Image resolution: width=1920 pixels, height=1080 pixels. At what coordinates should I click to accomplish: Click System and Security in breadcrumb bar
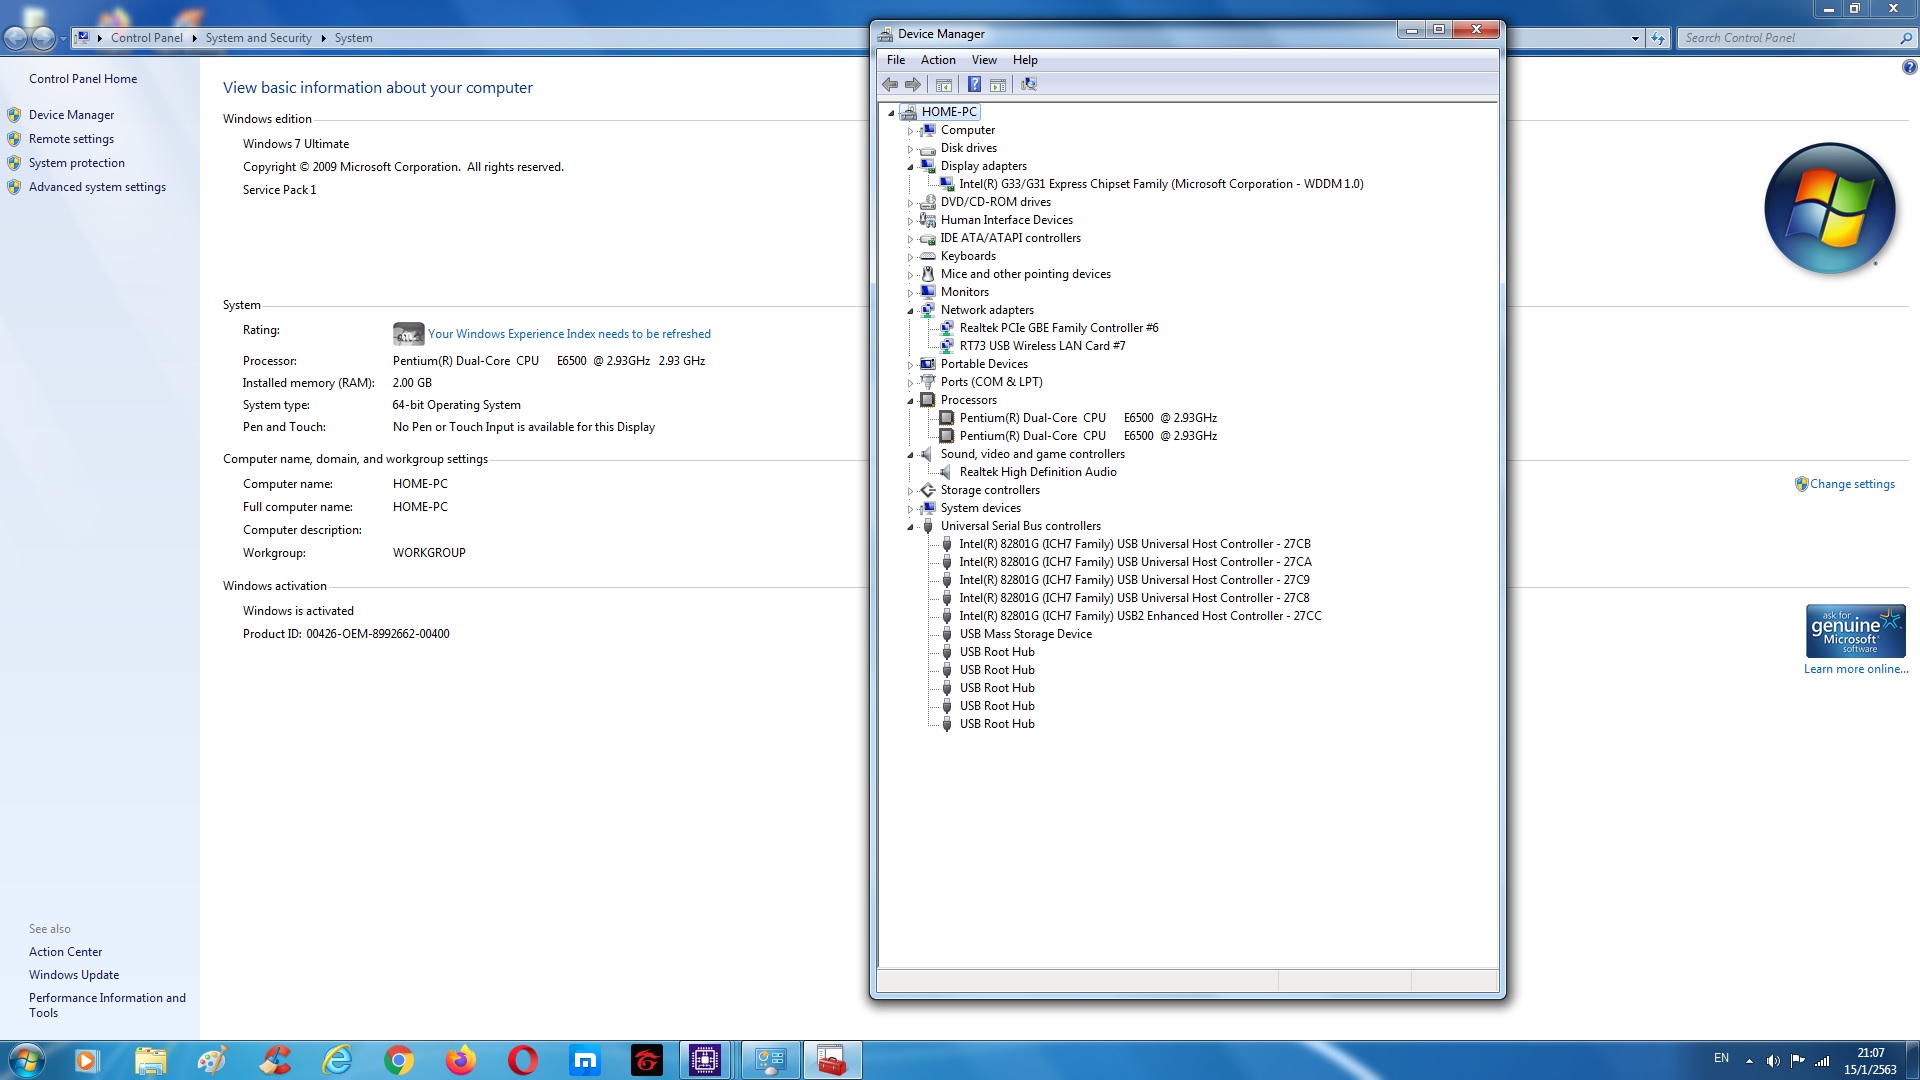tap(258, 38)
